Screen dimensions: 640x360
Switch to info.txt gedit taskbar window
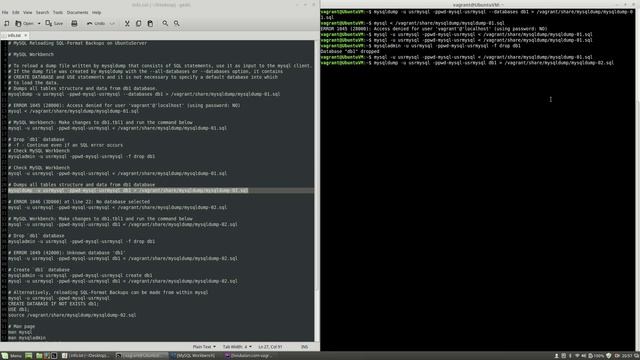(86, 356)
